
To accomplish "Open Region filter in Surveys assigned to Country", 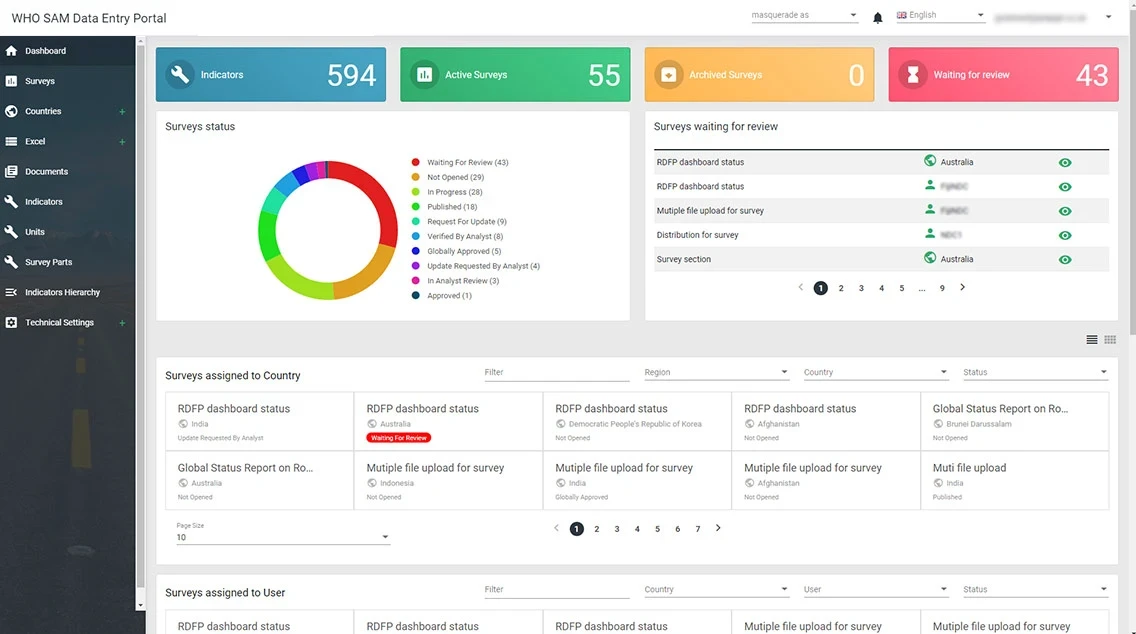I will (716, 372).
